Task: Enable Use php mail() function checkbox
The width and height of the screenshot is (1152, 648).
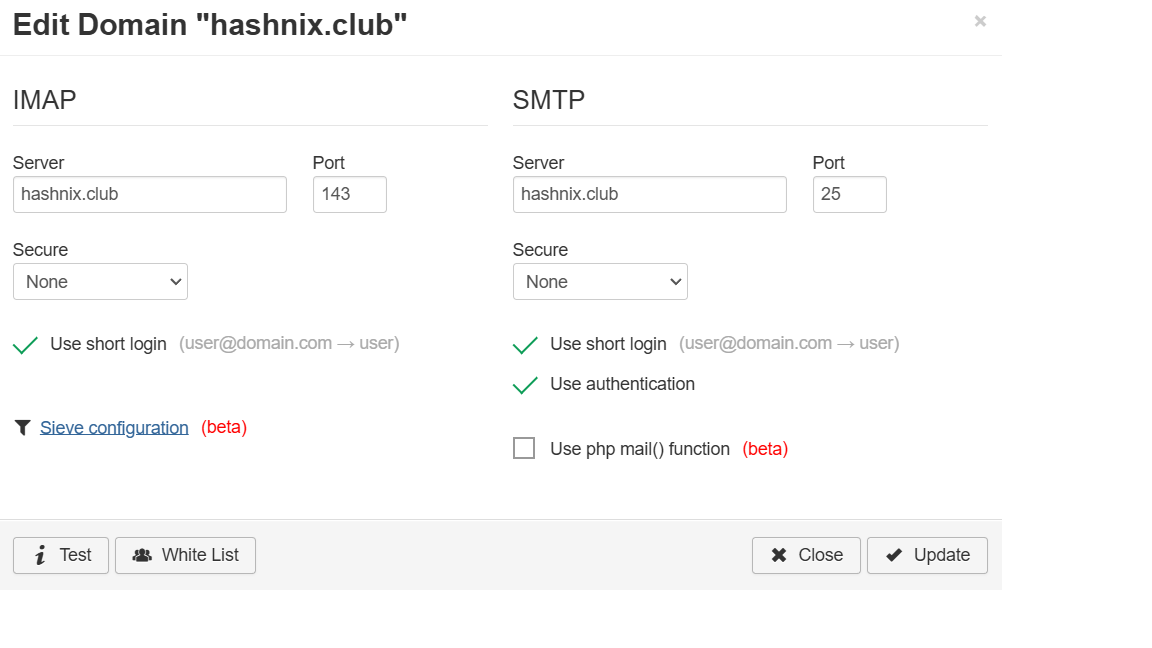Action: [524, 449]
